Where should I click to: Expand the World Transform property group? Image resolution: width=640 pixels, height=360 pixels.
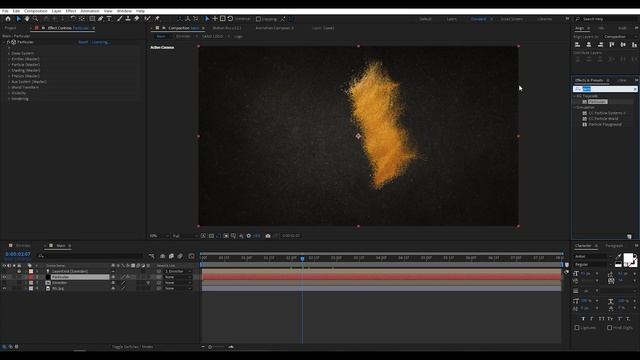pos(9,87)
